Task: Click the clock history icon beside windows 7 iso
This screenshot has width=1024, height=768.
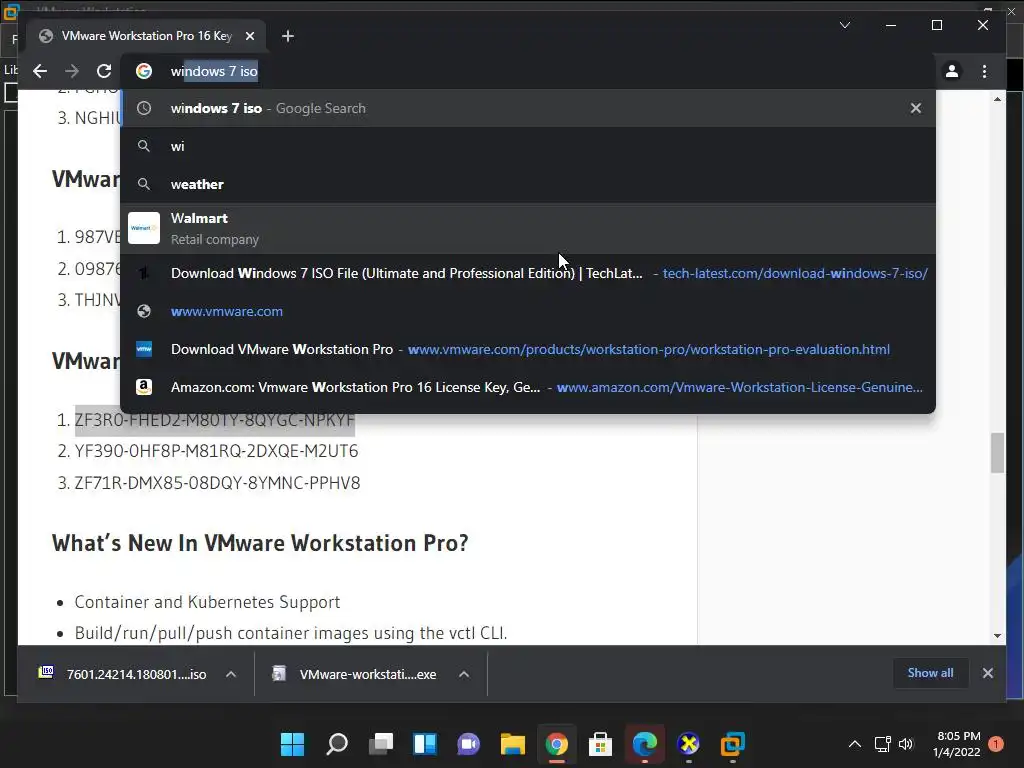Action: 144,108
